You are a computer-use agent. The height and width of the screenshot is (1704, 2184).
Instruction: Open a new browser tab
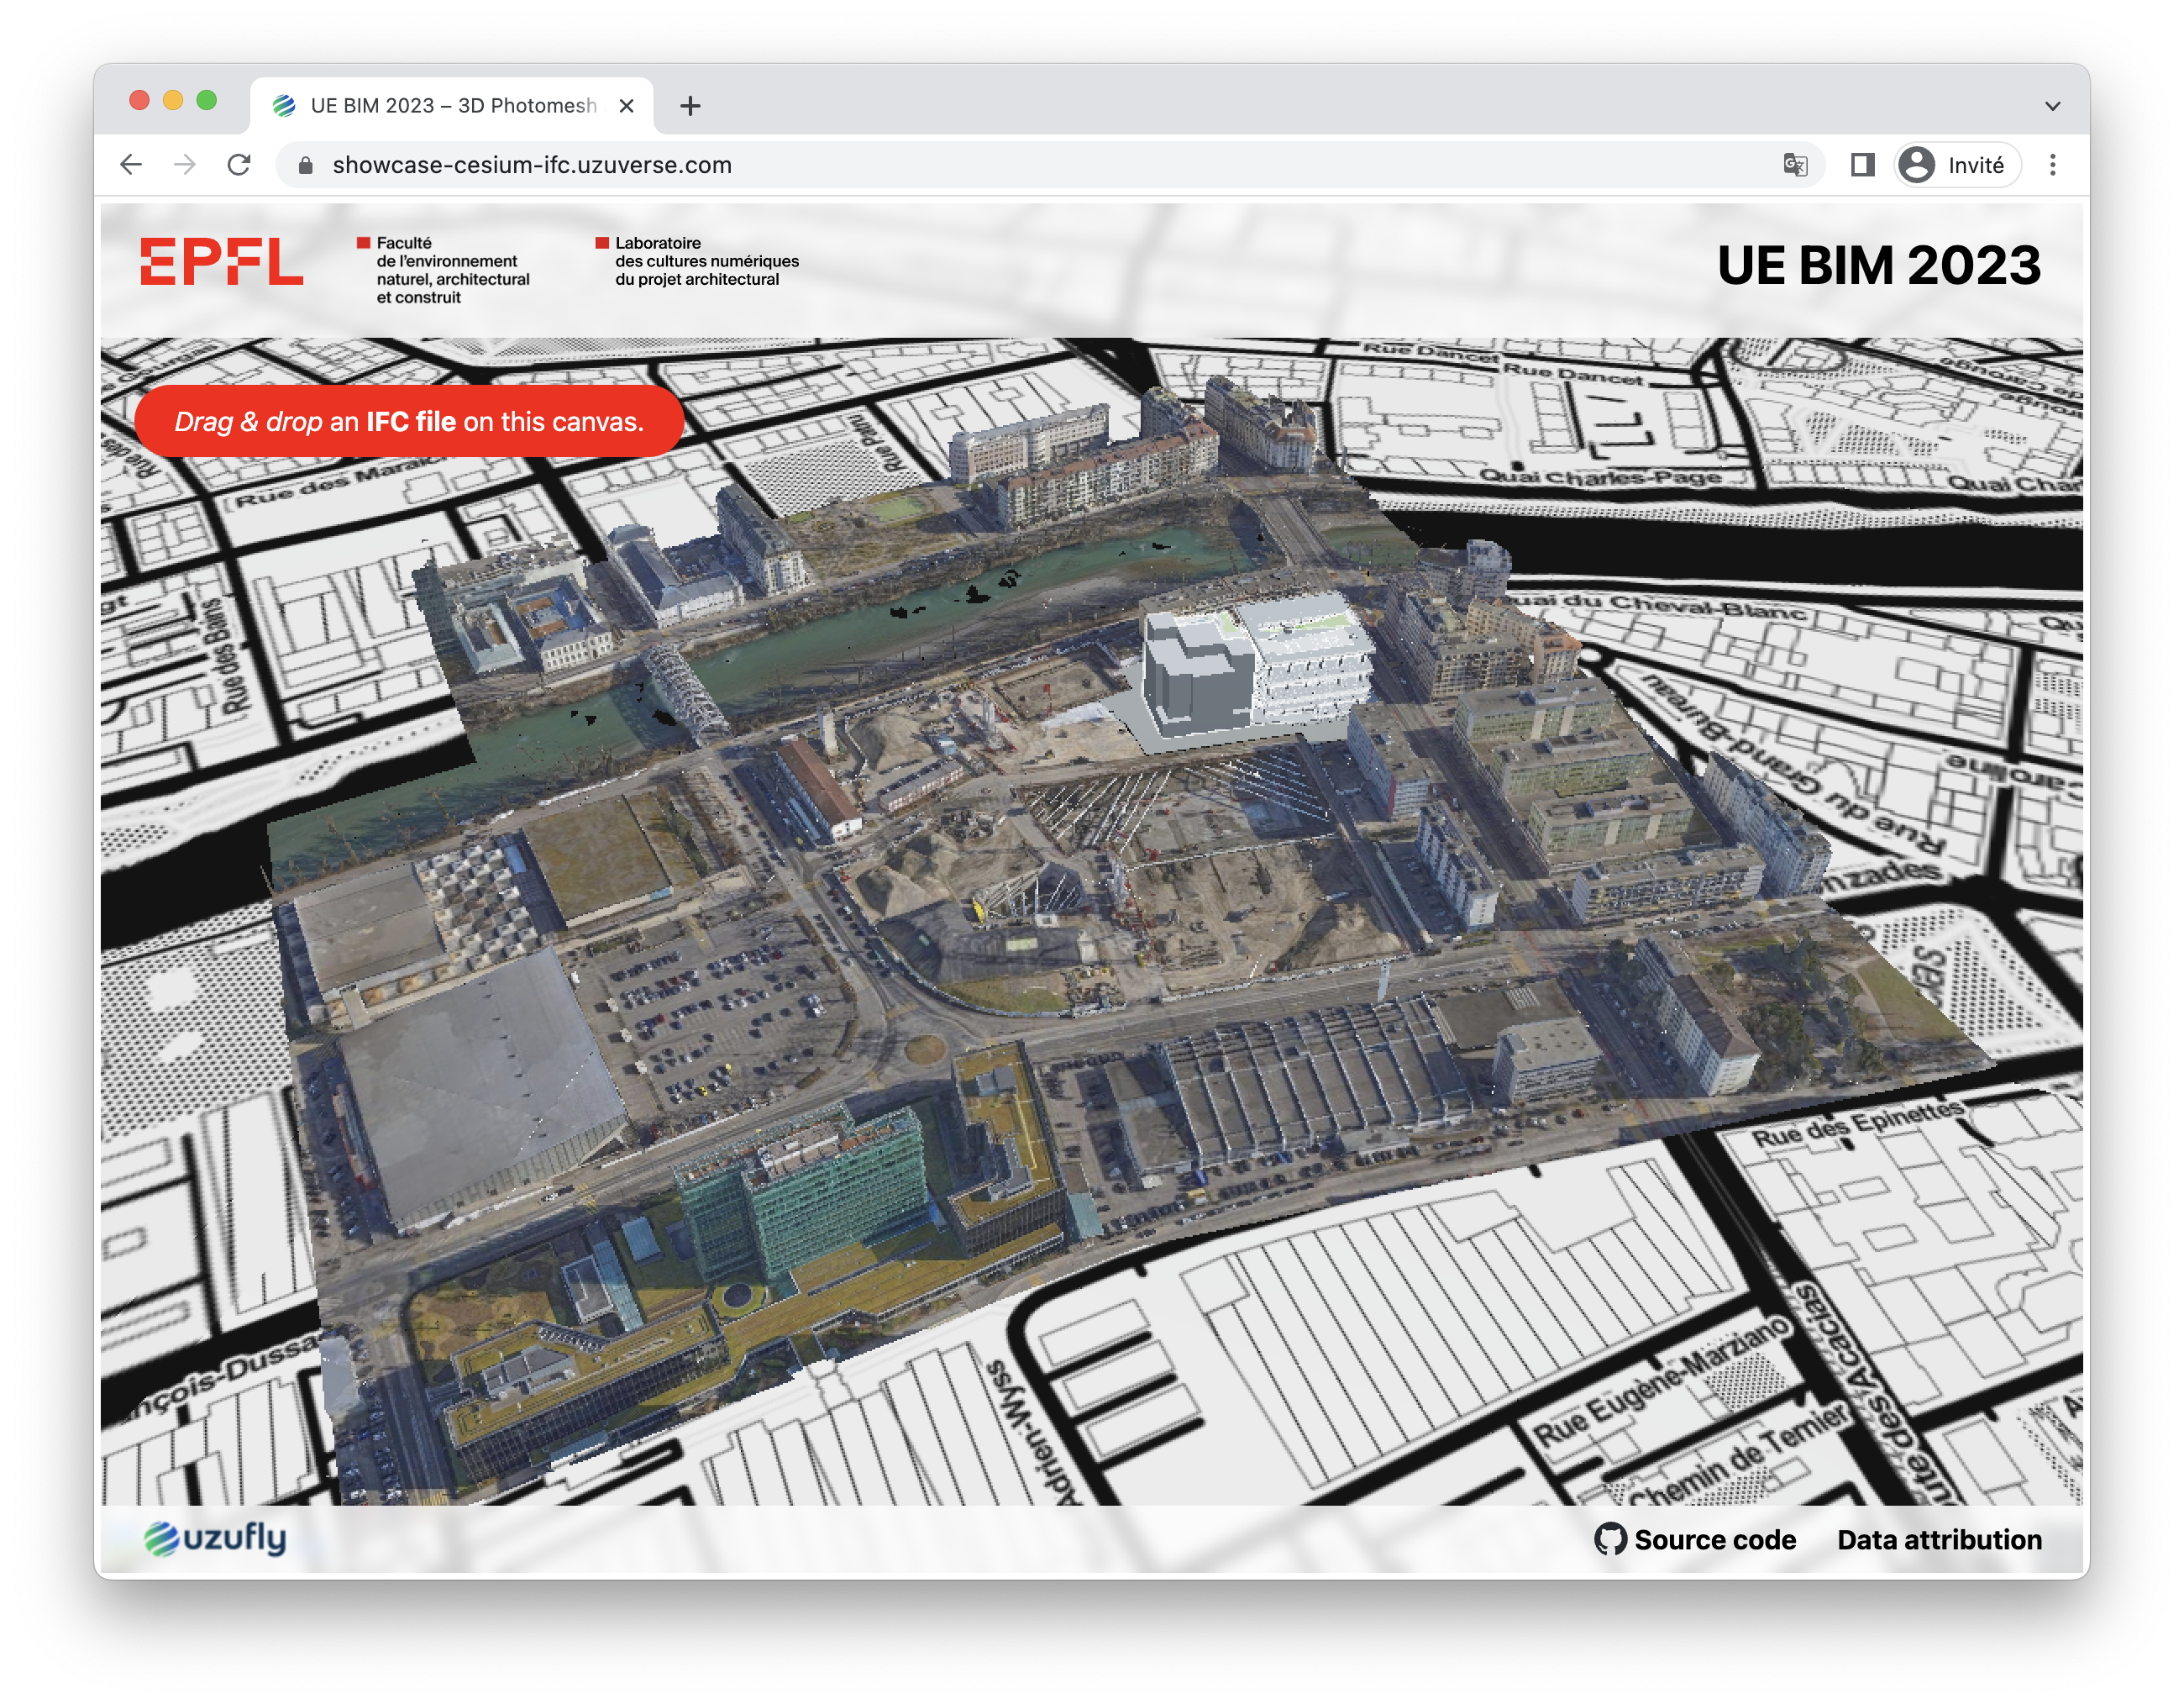point(690,105)
